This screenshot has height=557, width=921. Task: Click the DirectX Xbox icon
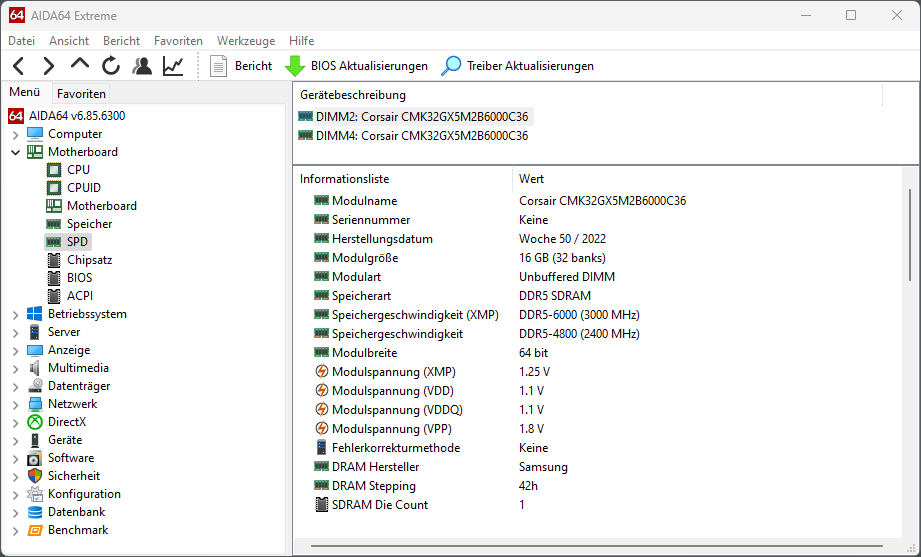click(x=35, y=422)
